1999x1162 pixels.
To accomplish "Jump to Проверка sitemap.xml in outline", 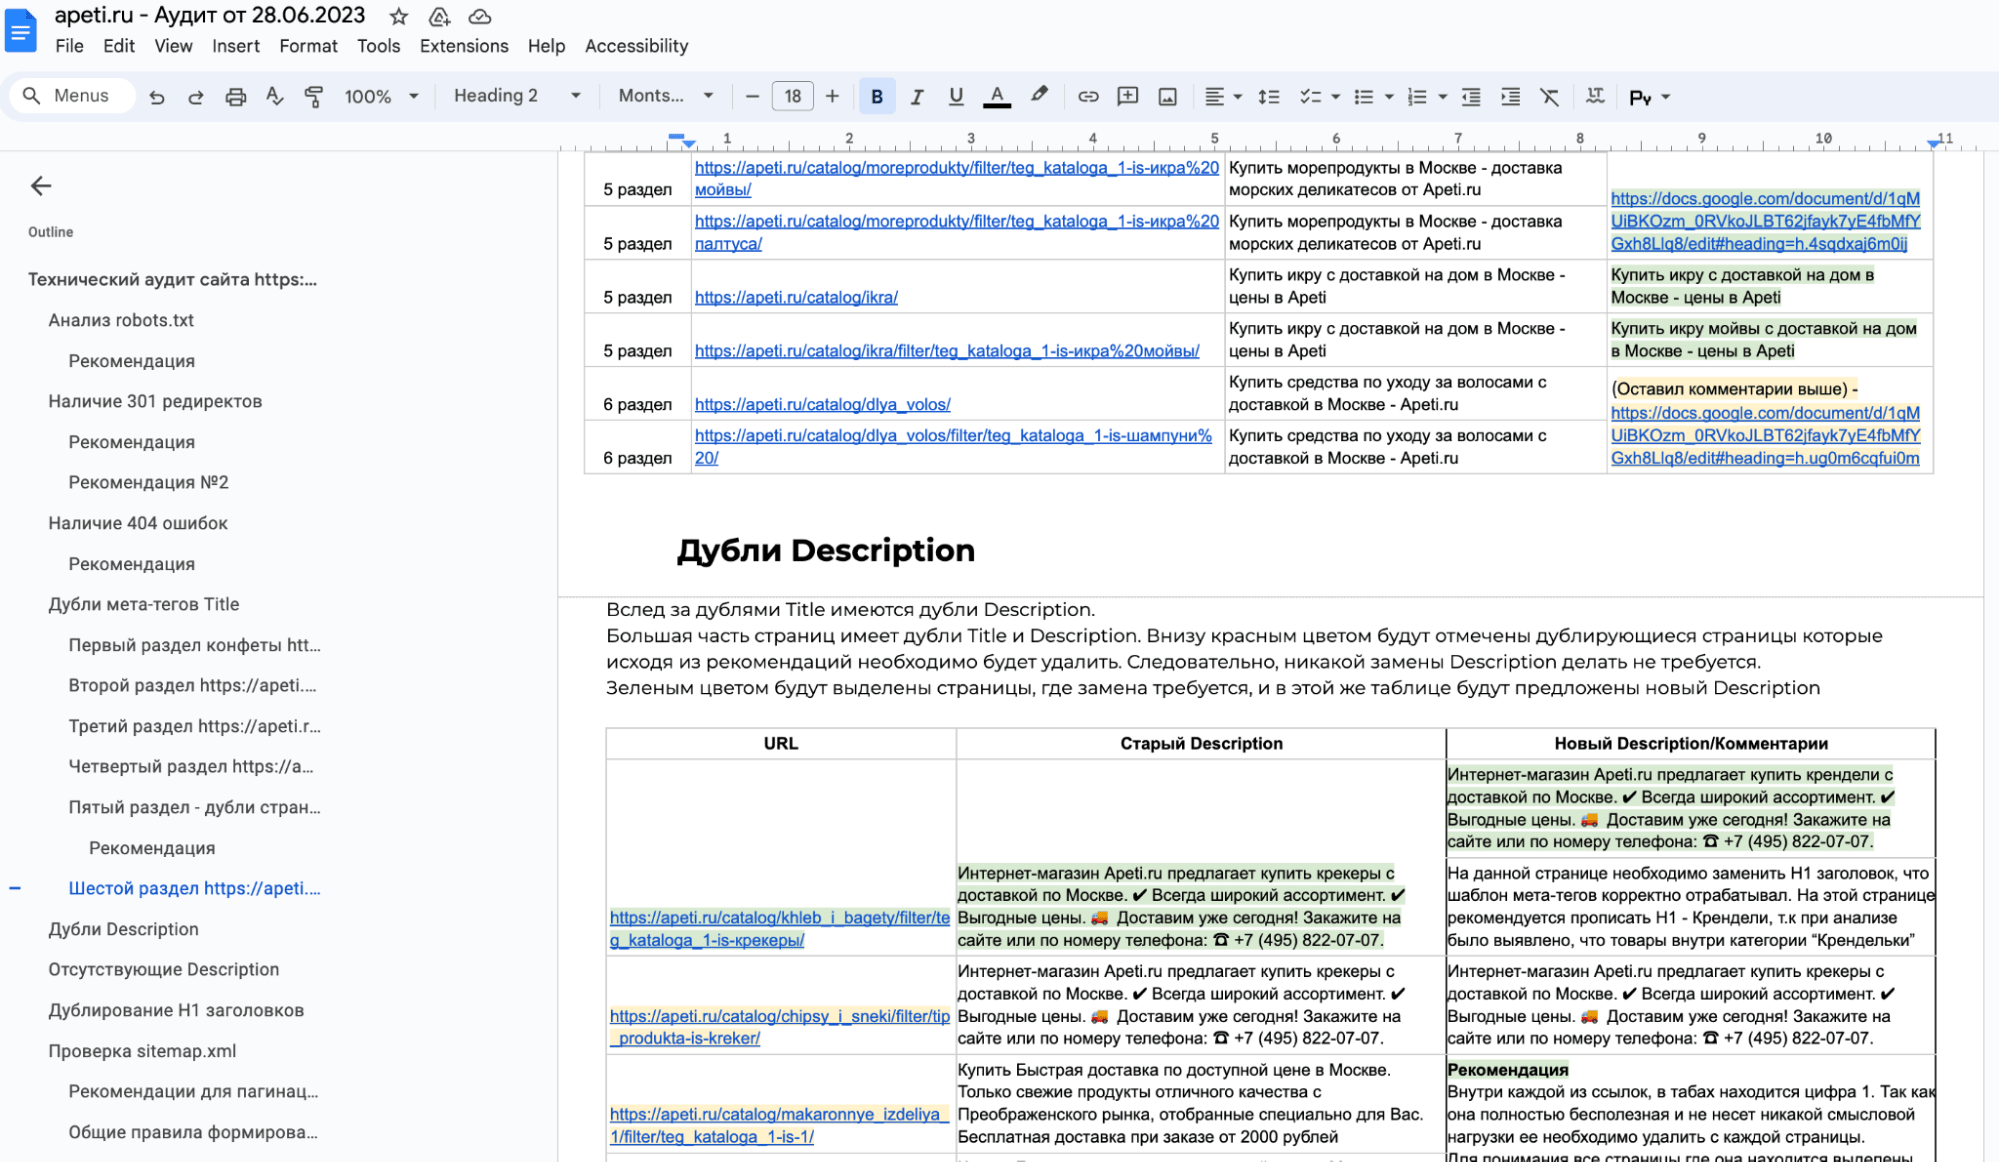I will point(142,1051).
